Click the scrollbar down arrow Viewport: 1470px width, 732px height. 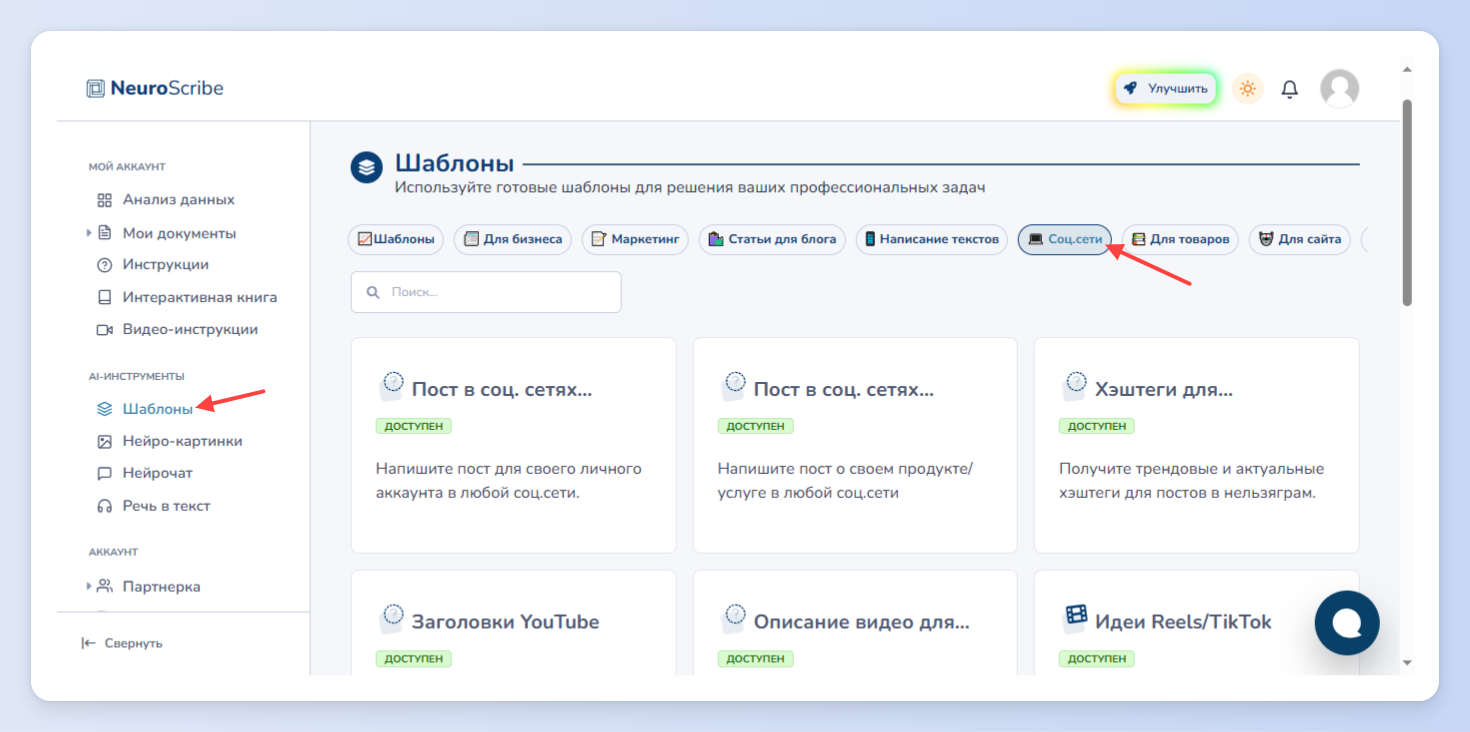(1407, 662)
